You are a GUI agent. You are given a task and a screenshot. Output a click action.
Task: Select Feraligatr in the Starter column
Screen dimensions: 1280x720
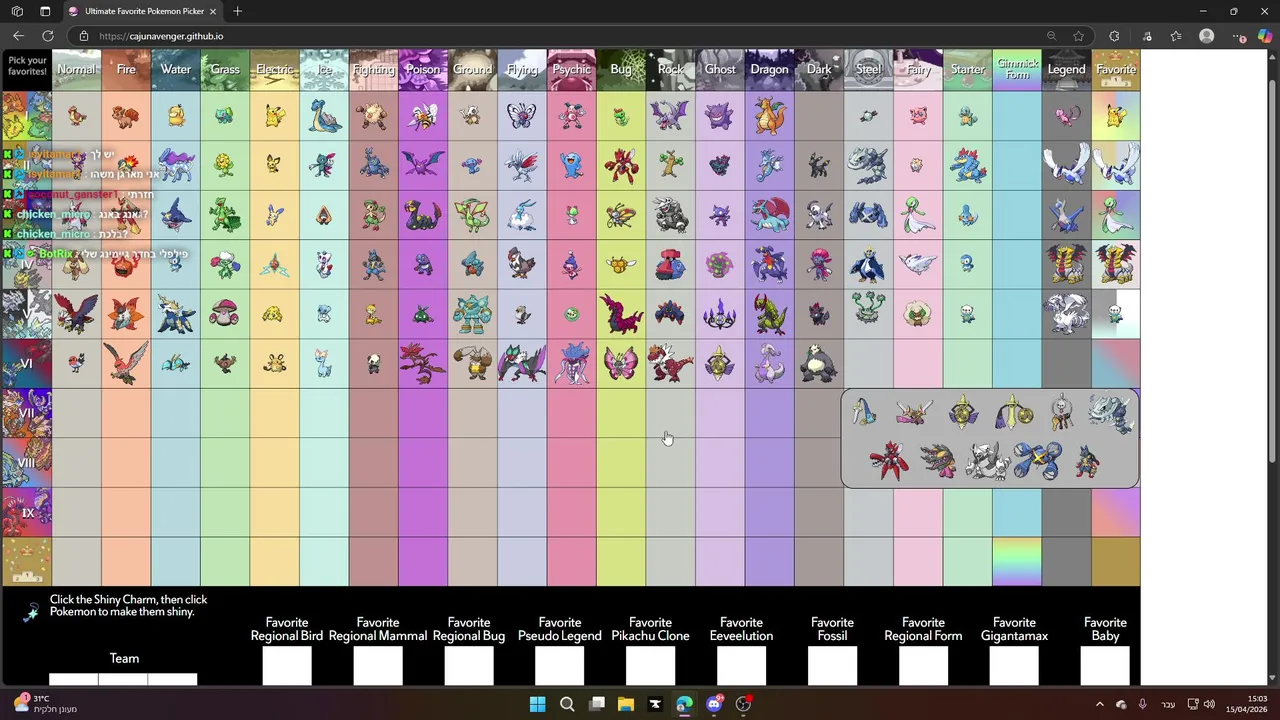[967, 165]
